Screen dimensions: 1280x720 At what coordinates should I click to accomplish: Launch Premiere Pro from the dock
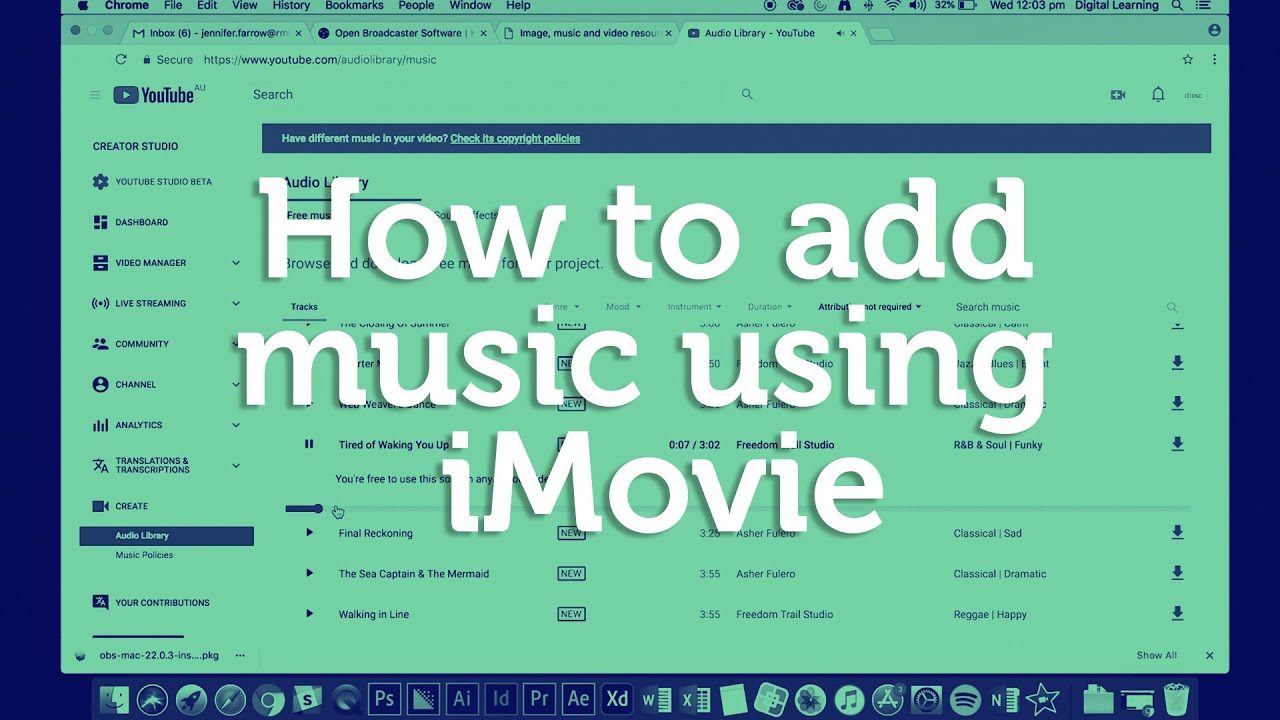click(540, 698)
